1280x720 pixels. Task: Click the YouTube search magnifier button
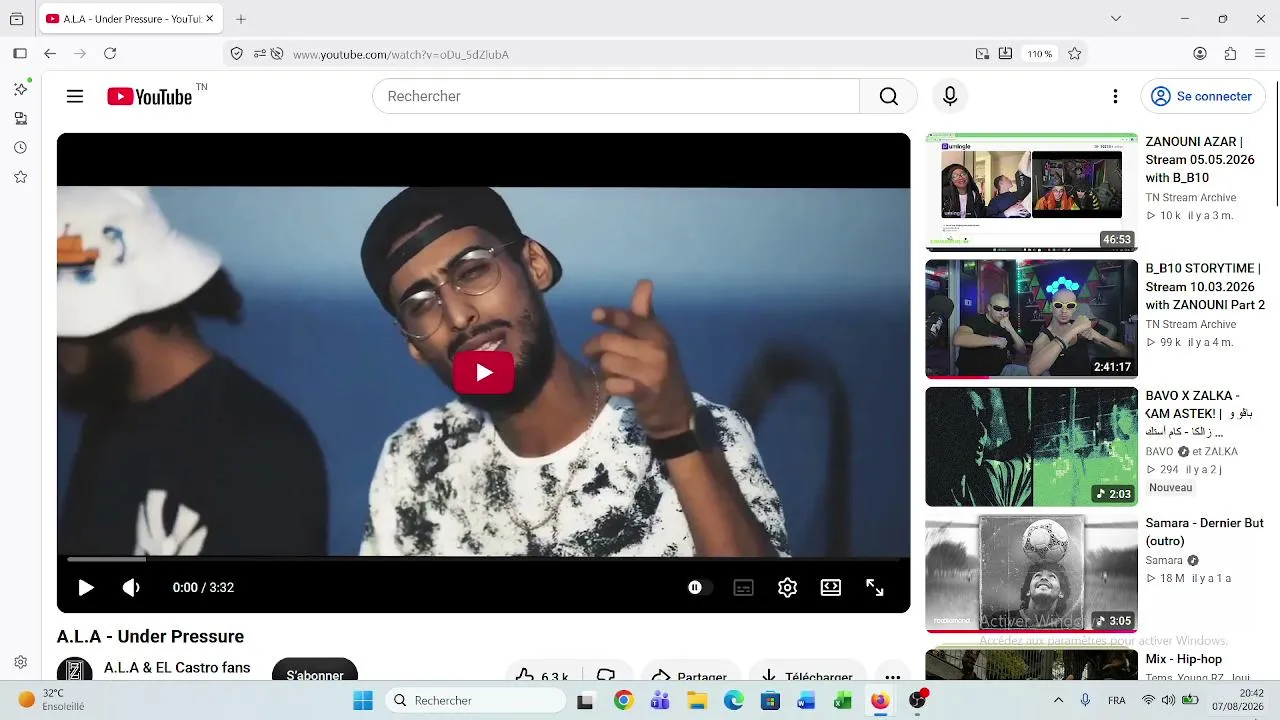coord(888,96)
